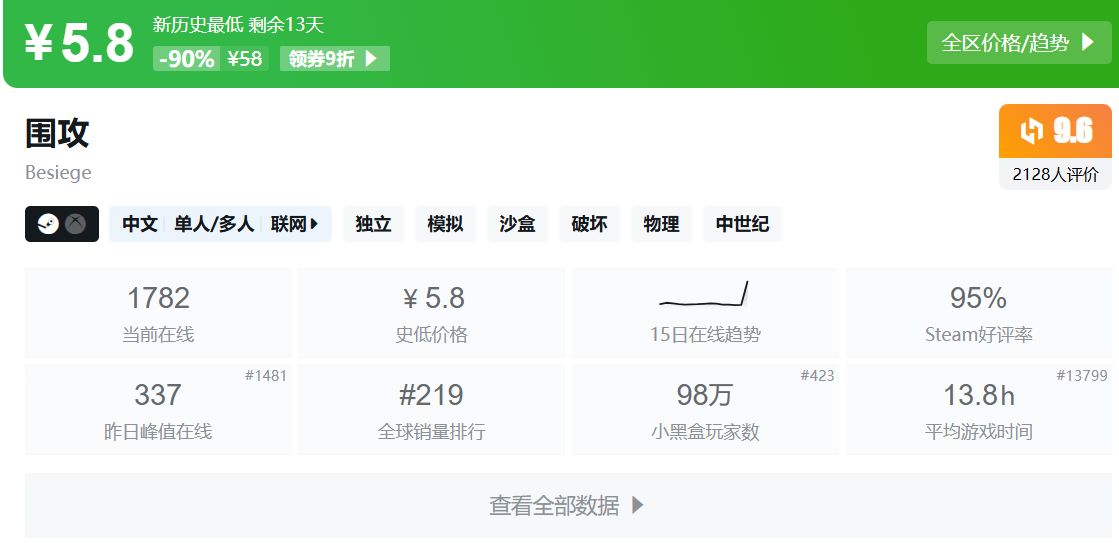Click the game title 围攻
This screenshot has height=543, width=1119.
pyautogui.click(x=57, y=133)
